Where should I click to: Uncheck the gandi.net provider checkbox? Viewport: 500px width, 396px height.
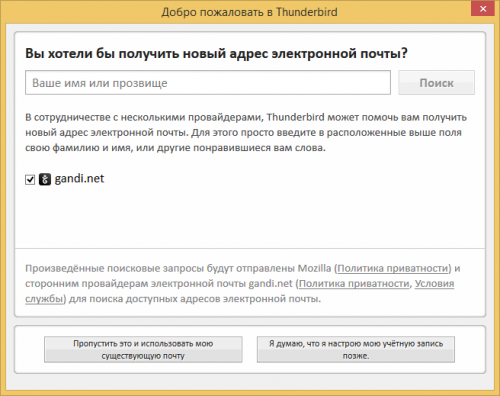click(x=30, y=180)
